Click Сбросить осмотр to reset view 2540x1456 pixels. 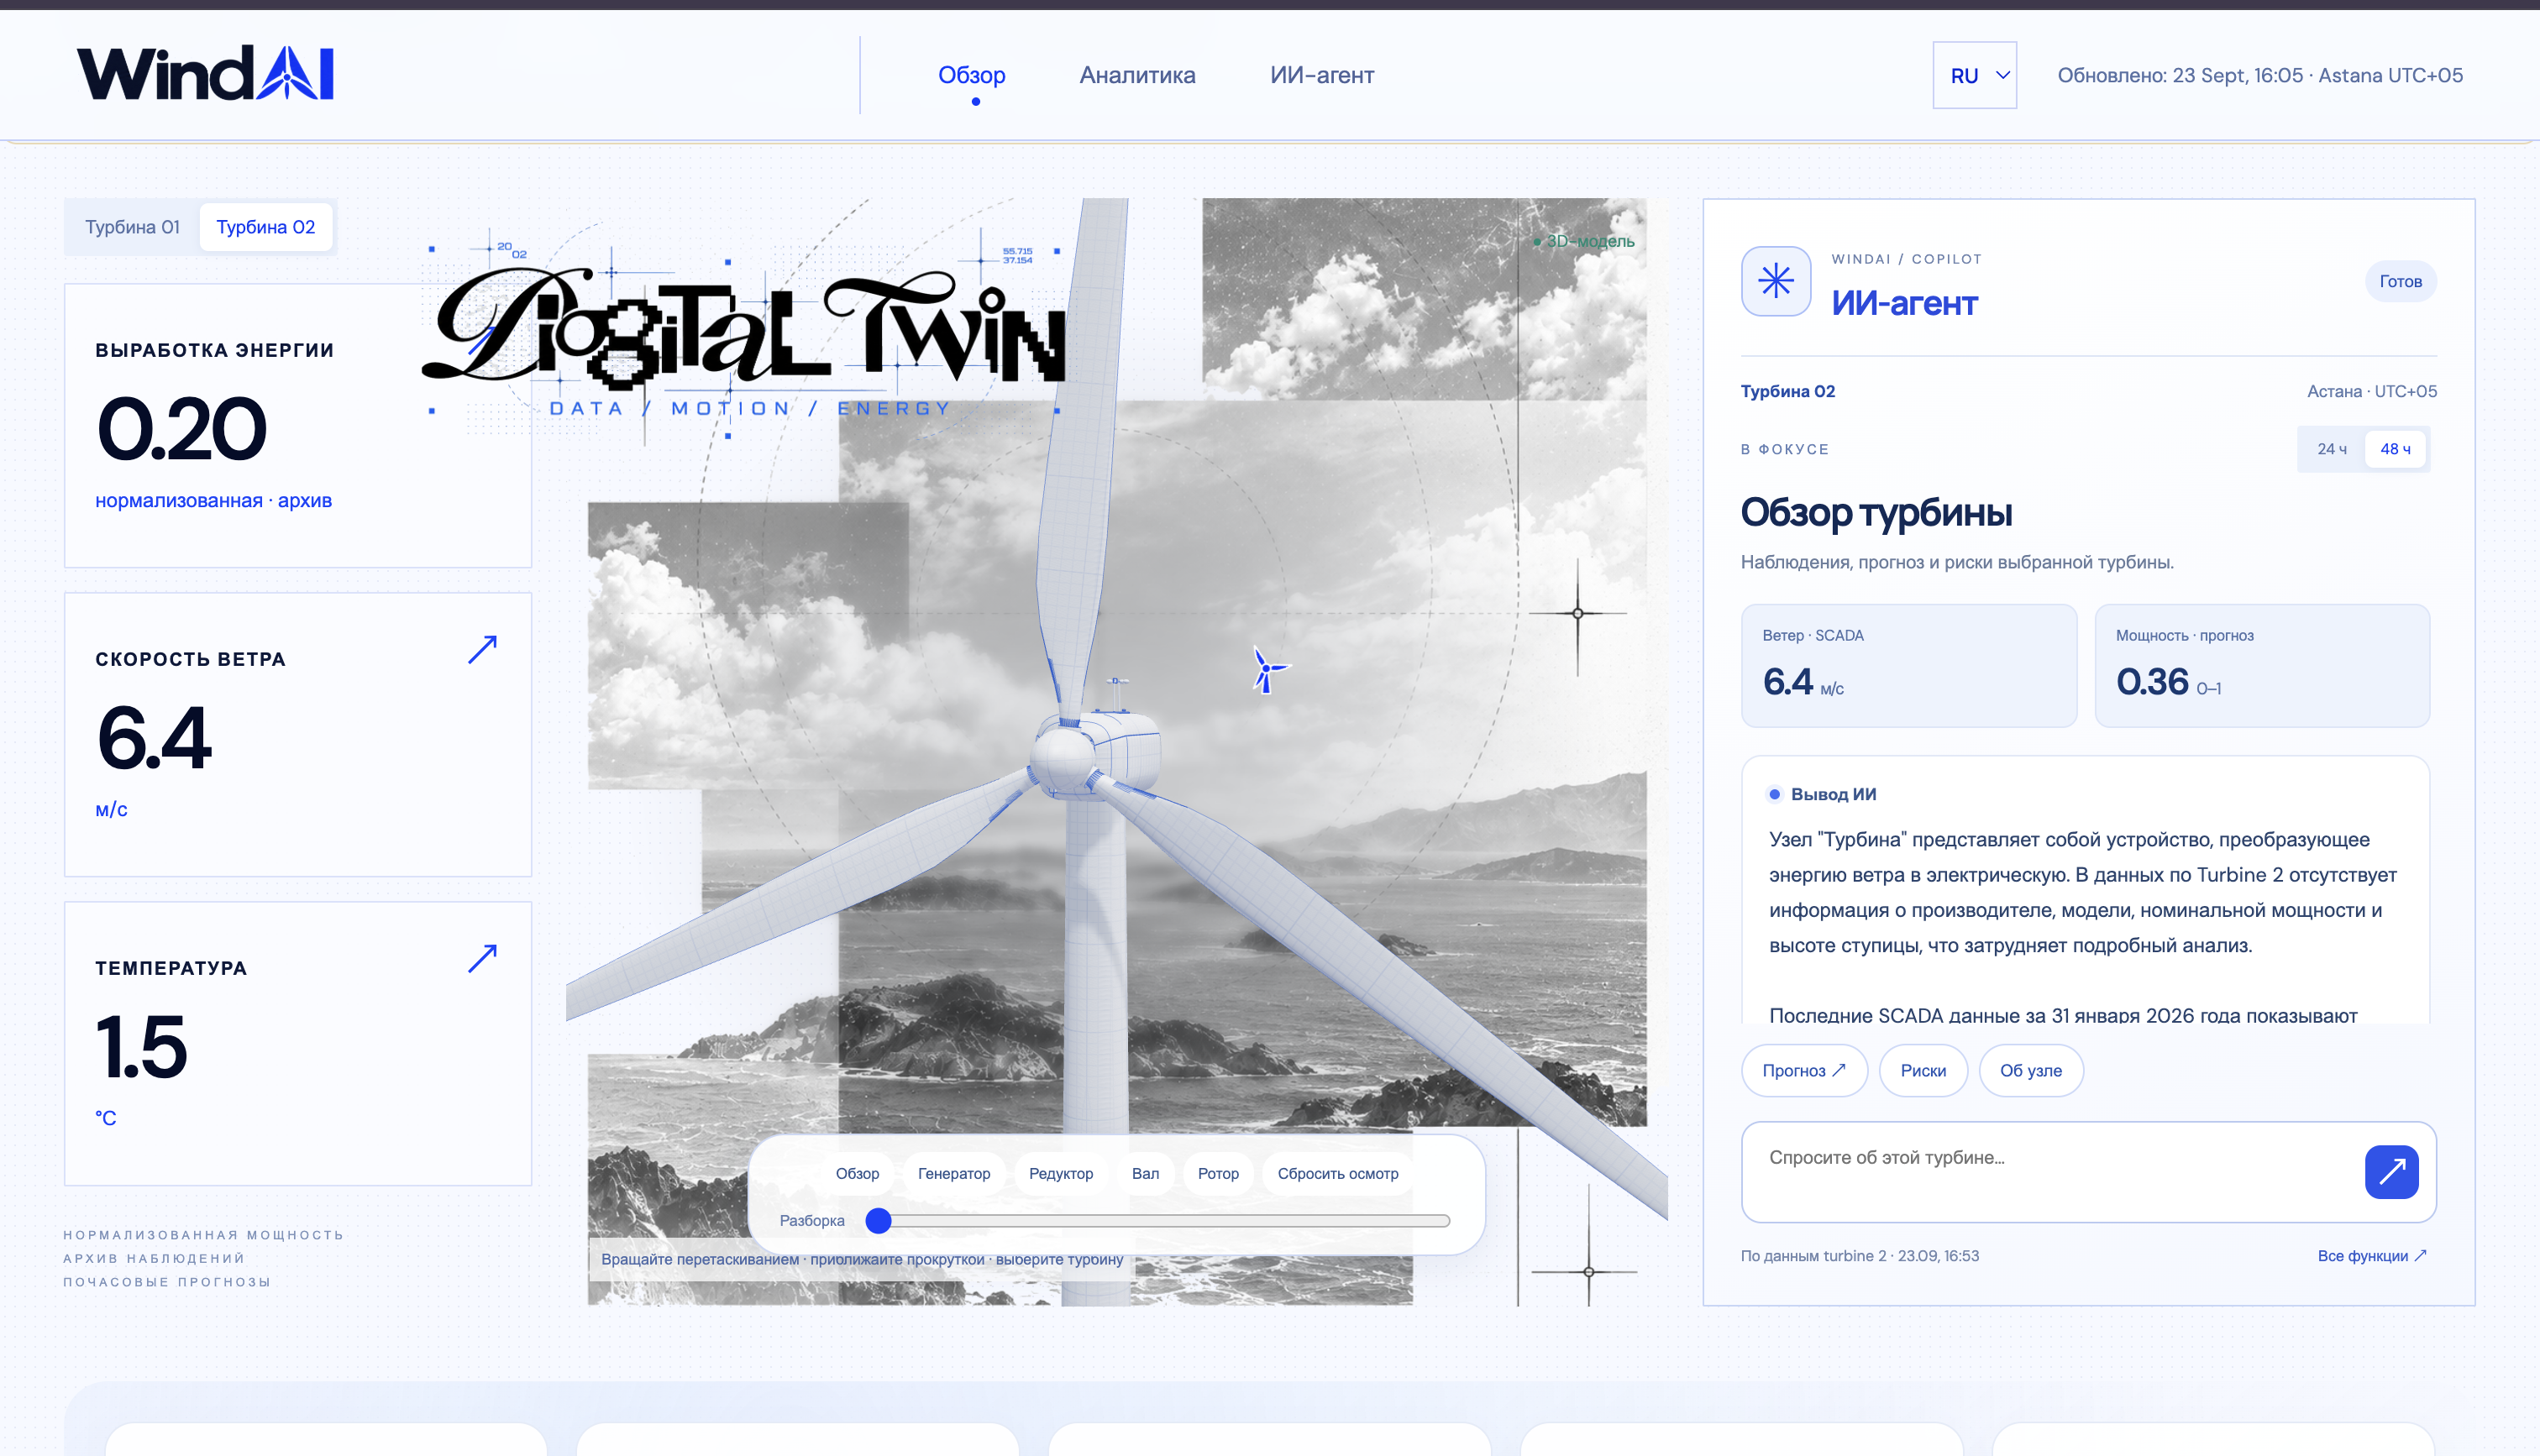tap(1337, 1173)
